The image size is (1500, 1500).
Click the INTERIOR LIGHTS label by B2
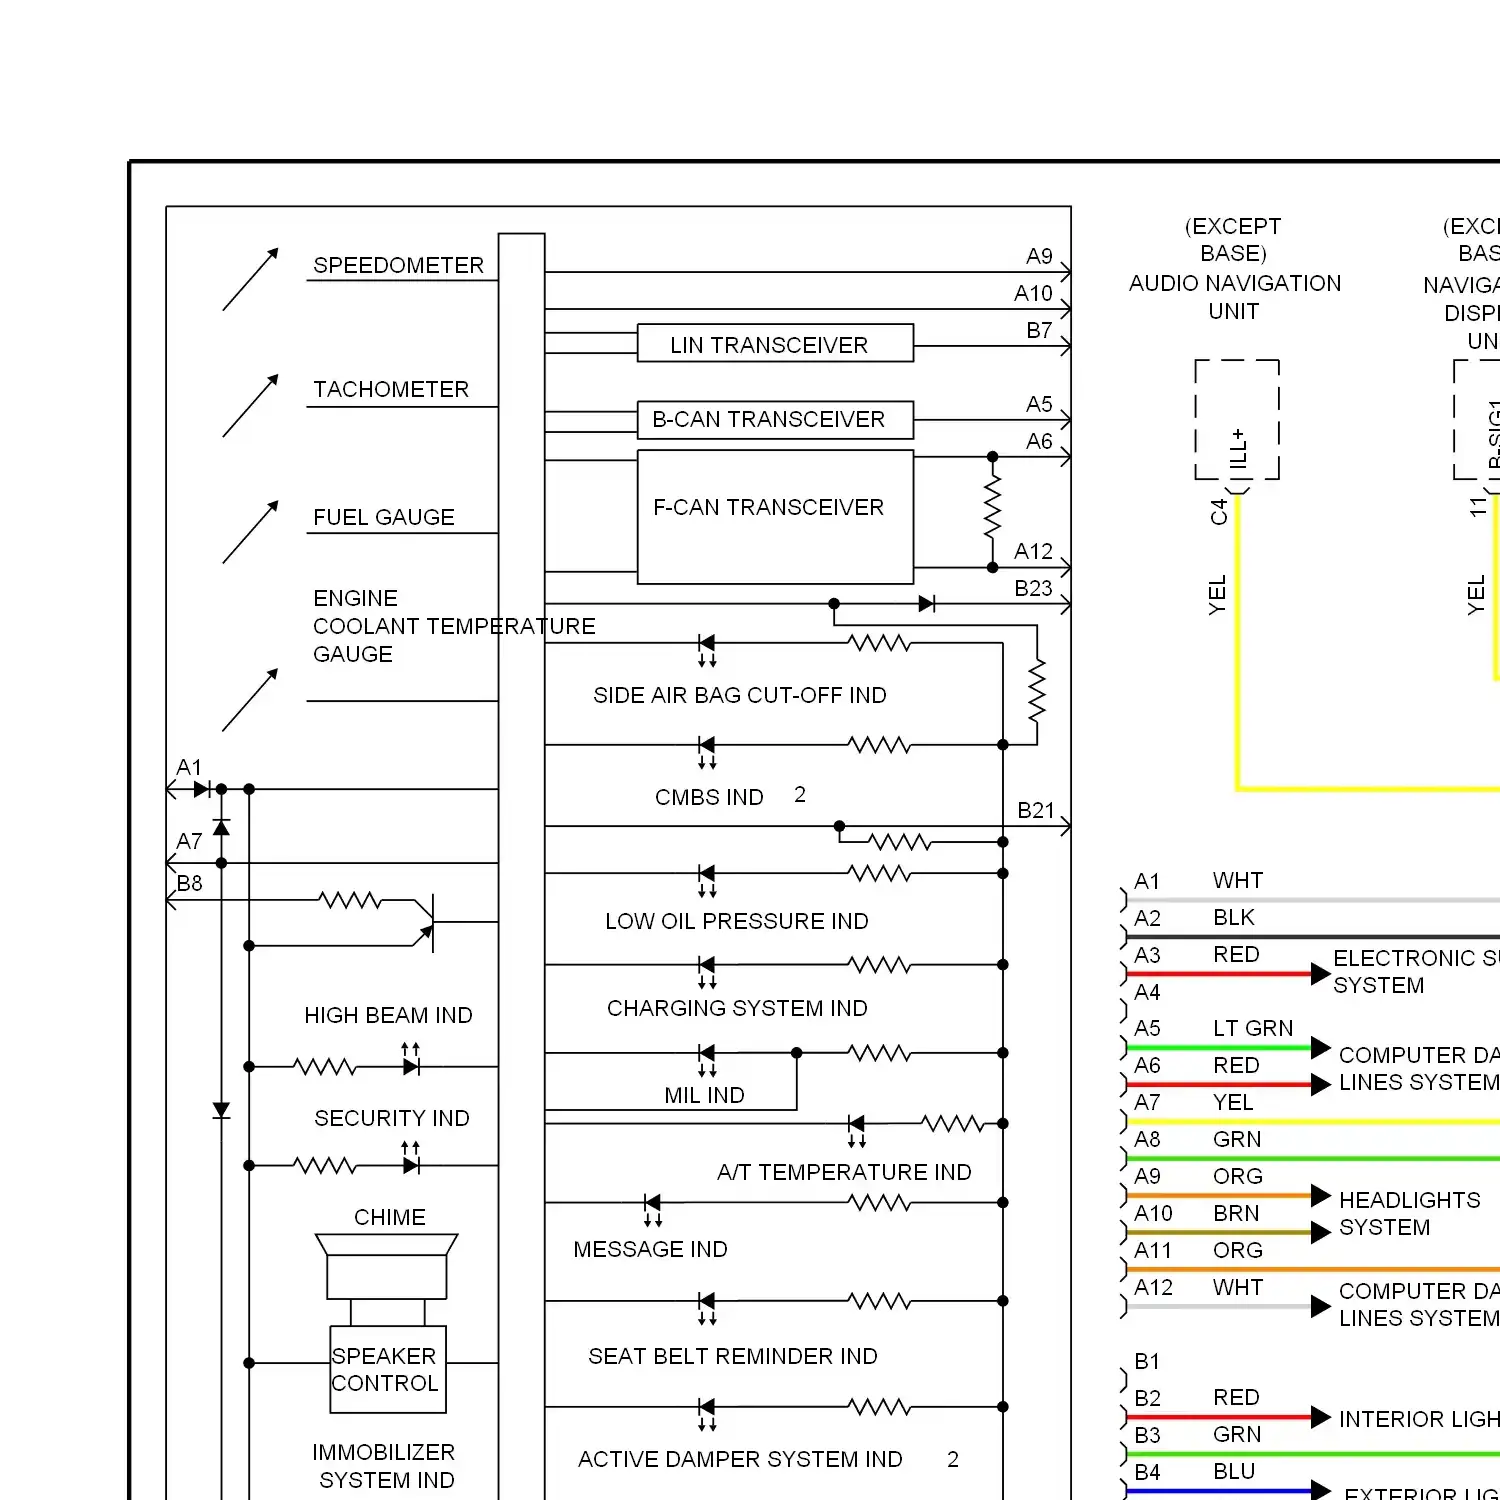pos(1419,1419)
